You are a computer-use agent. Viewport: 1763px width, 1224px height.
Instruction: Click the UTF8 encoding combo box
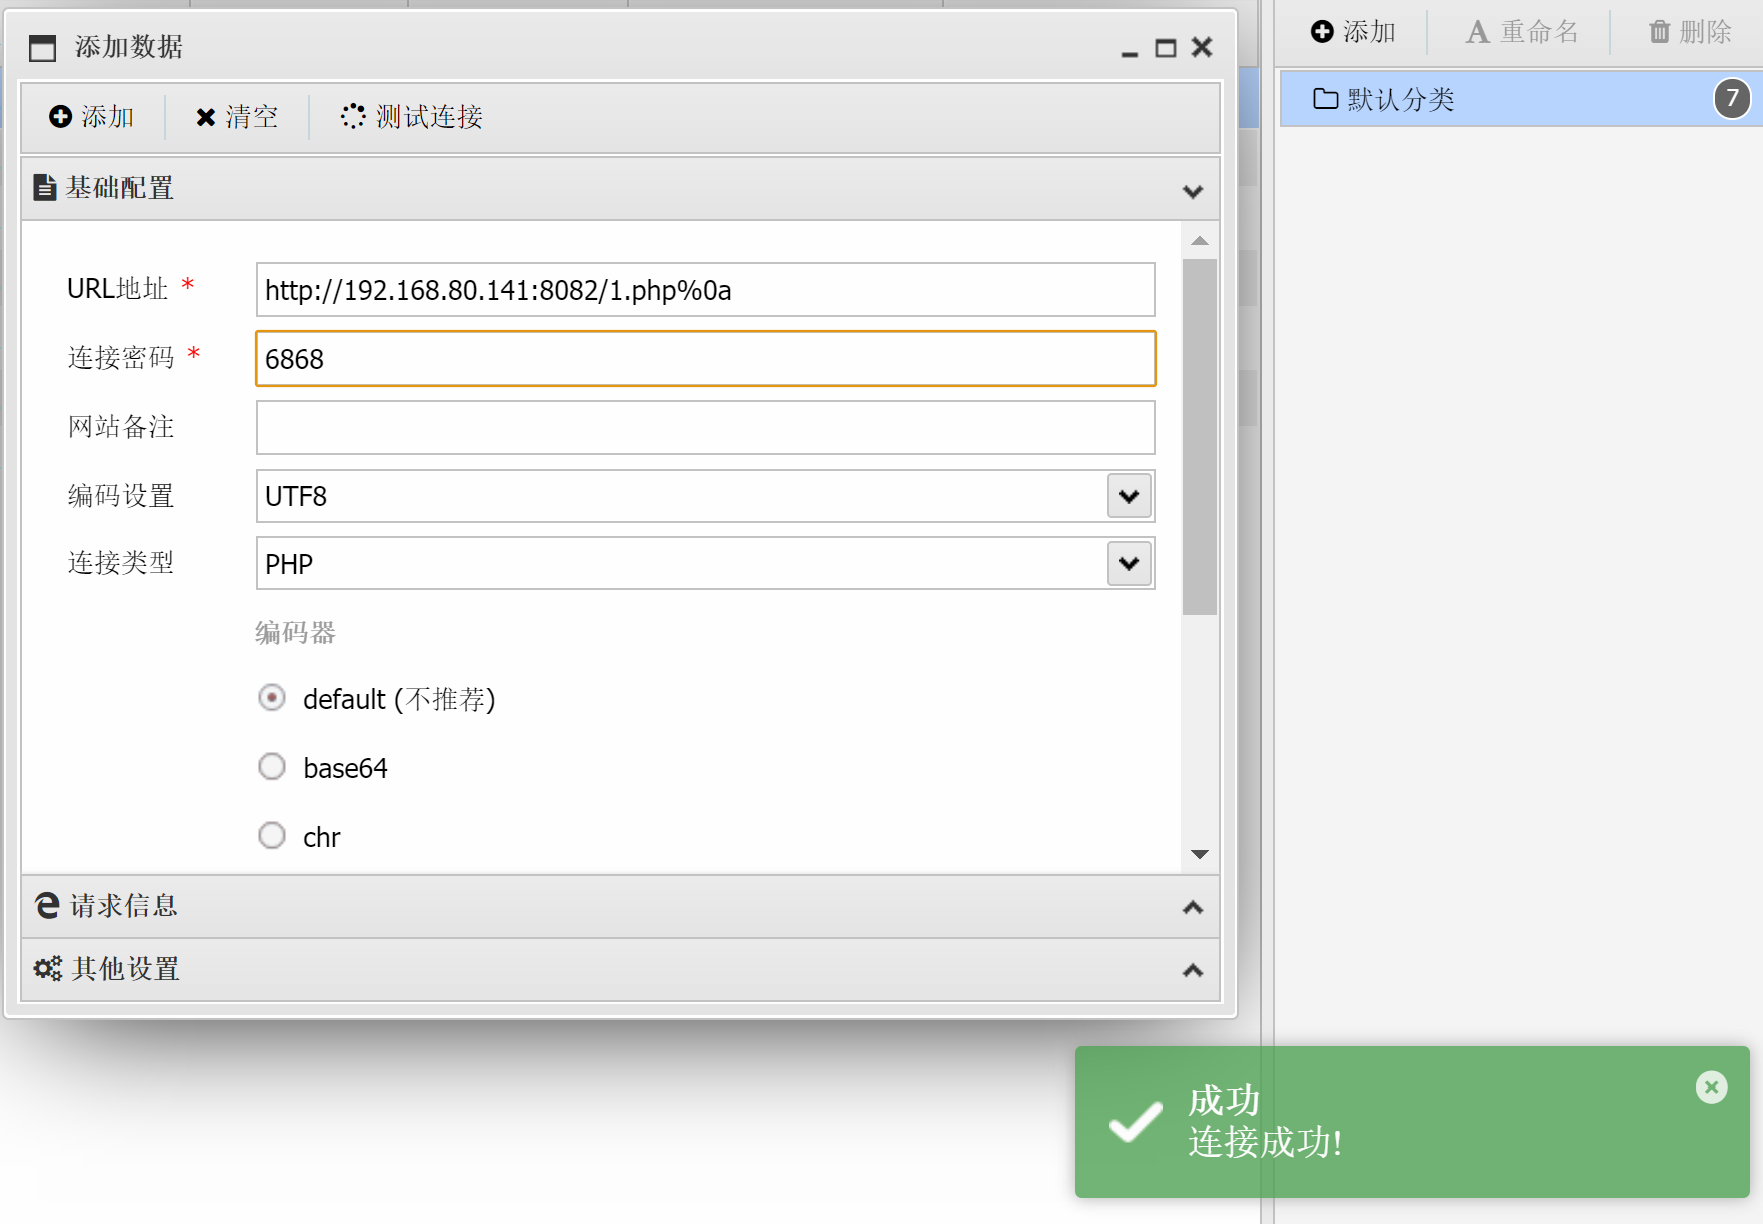coord(706,496)
